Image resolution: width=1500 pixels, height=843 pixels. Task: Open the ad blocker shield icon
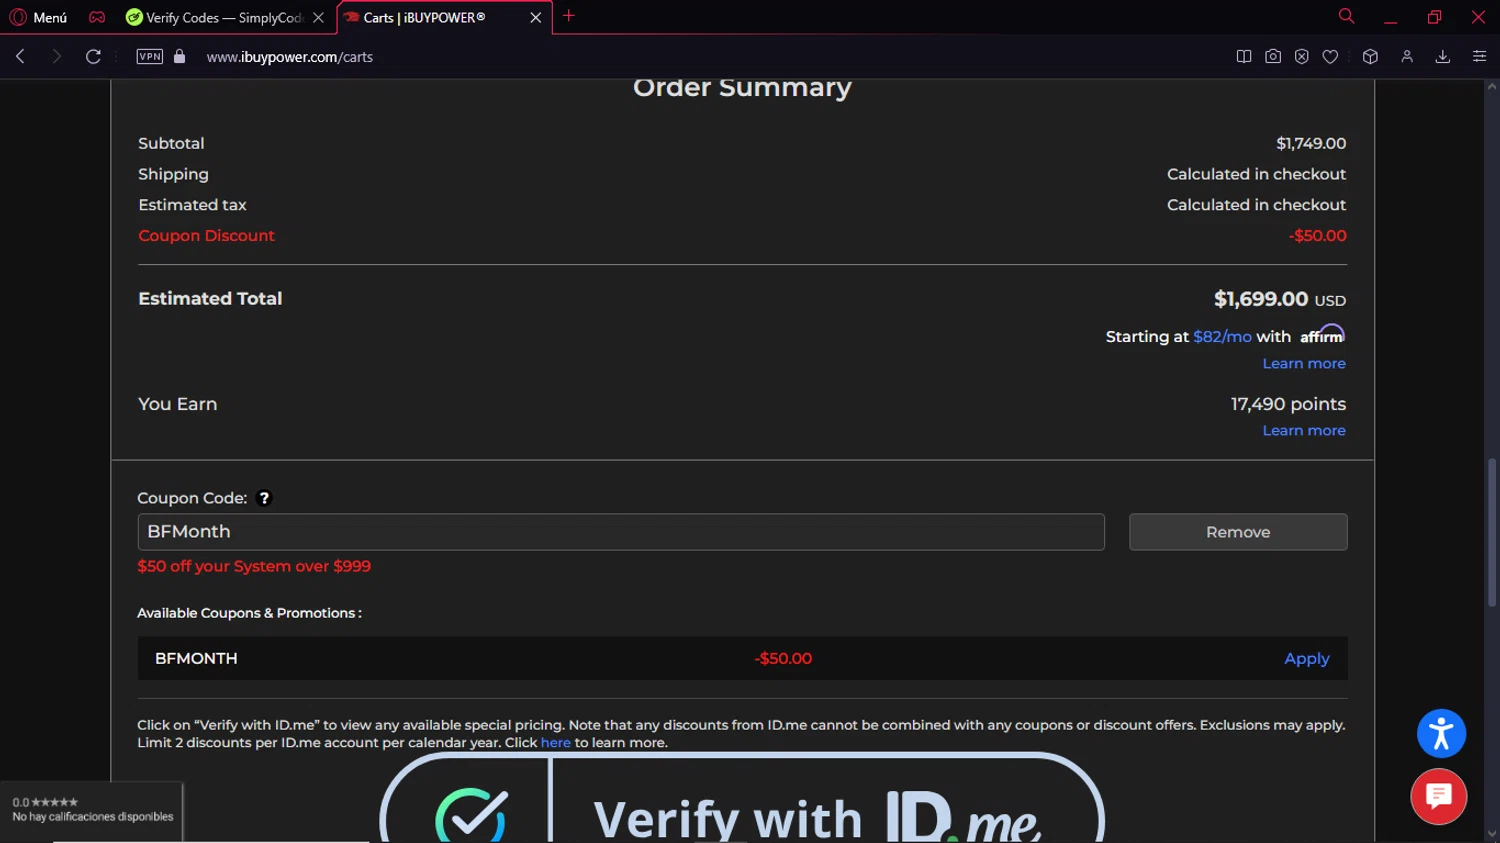coord(1301,57)
